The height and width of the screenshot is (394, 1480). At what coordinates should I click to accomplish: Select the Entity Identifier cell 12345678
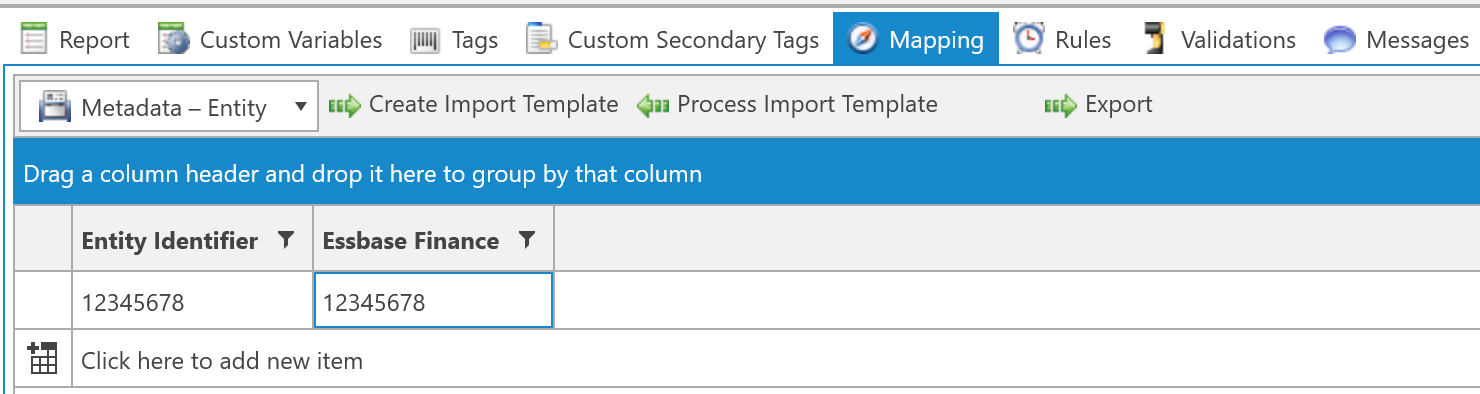[x=193, y=302]
